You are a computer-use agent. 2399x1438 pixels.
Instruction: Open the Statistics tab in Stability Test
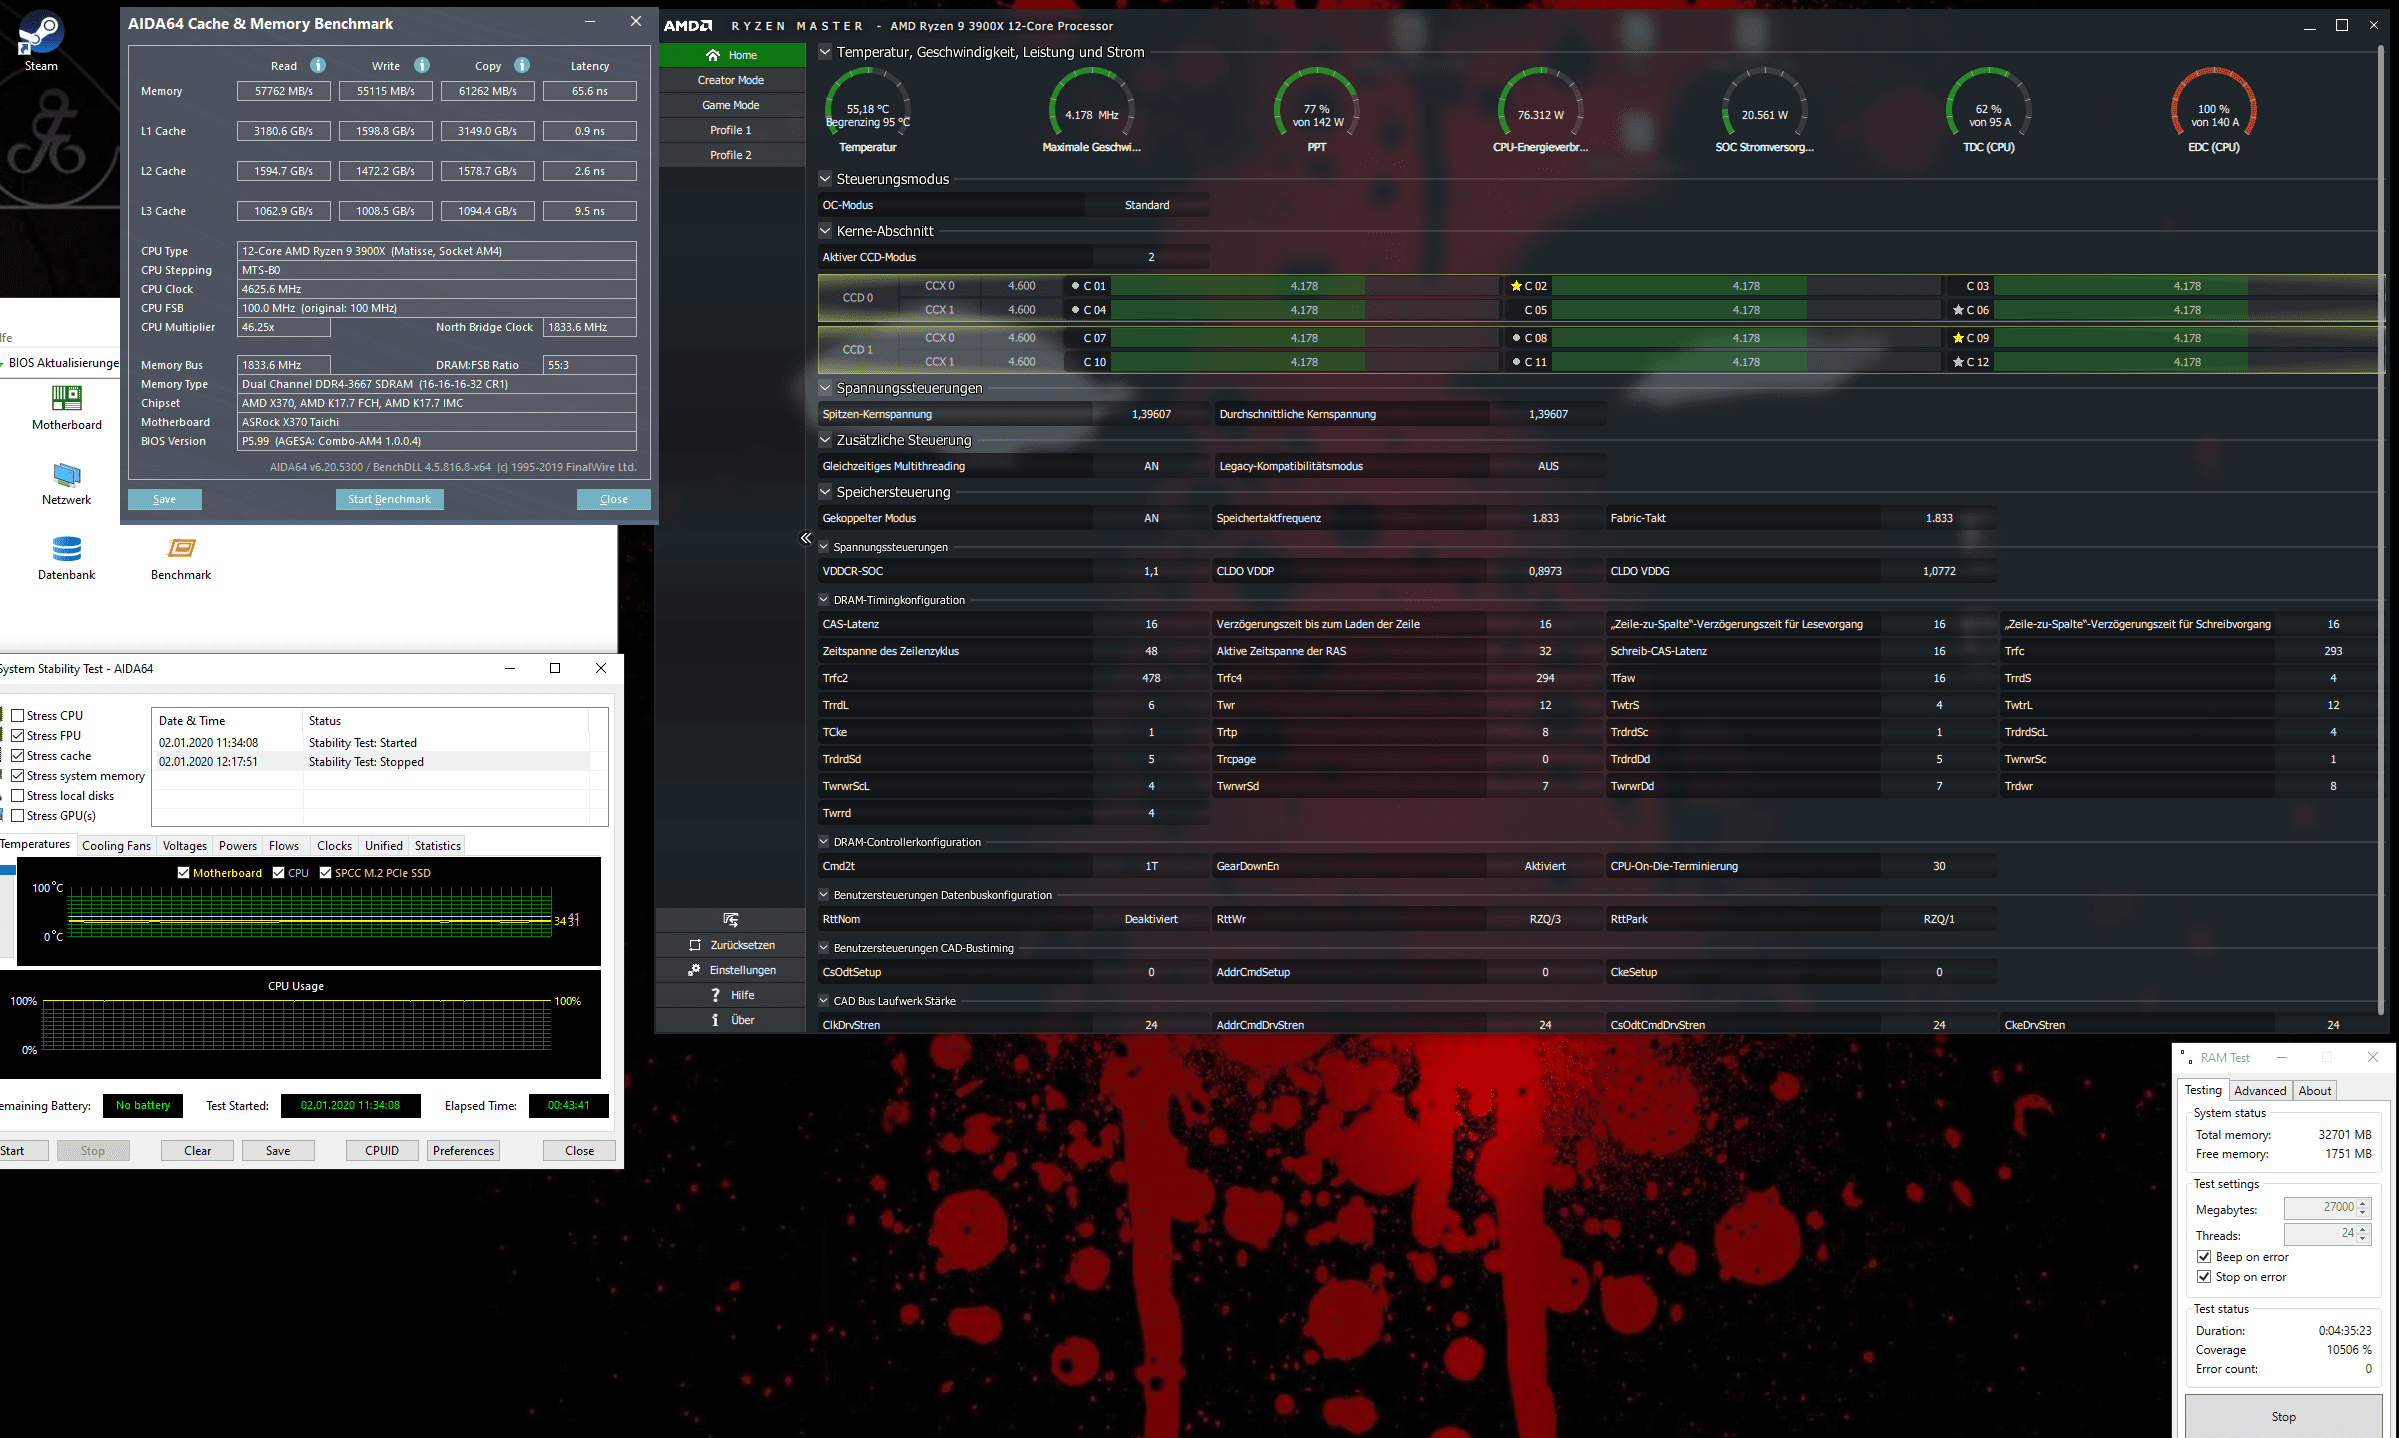tap(438, 846)
